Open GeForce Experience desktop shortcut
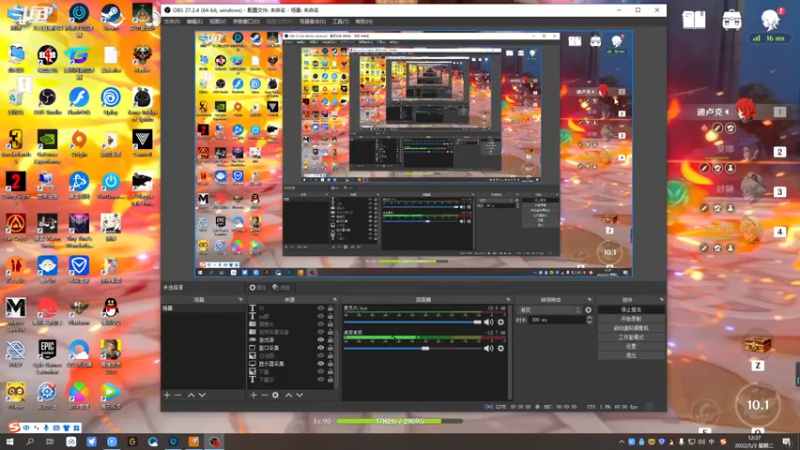This screenshot has height=450, width=800. pos(47,146)
